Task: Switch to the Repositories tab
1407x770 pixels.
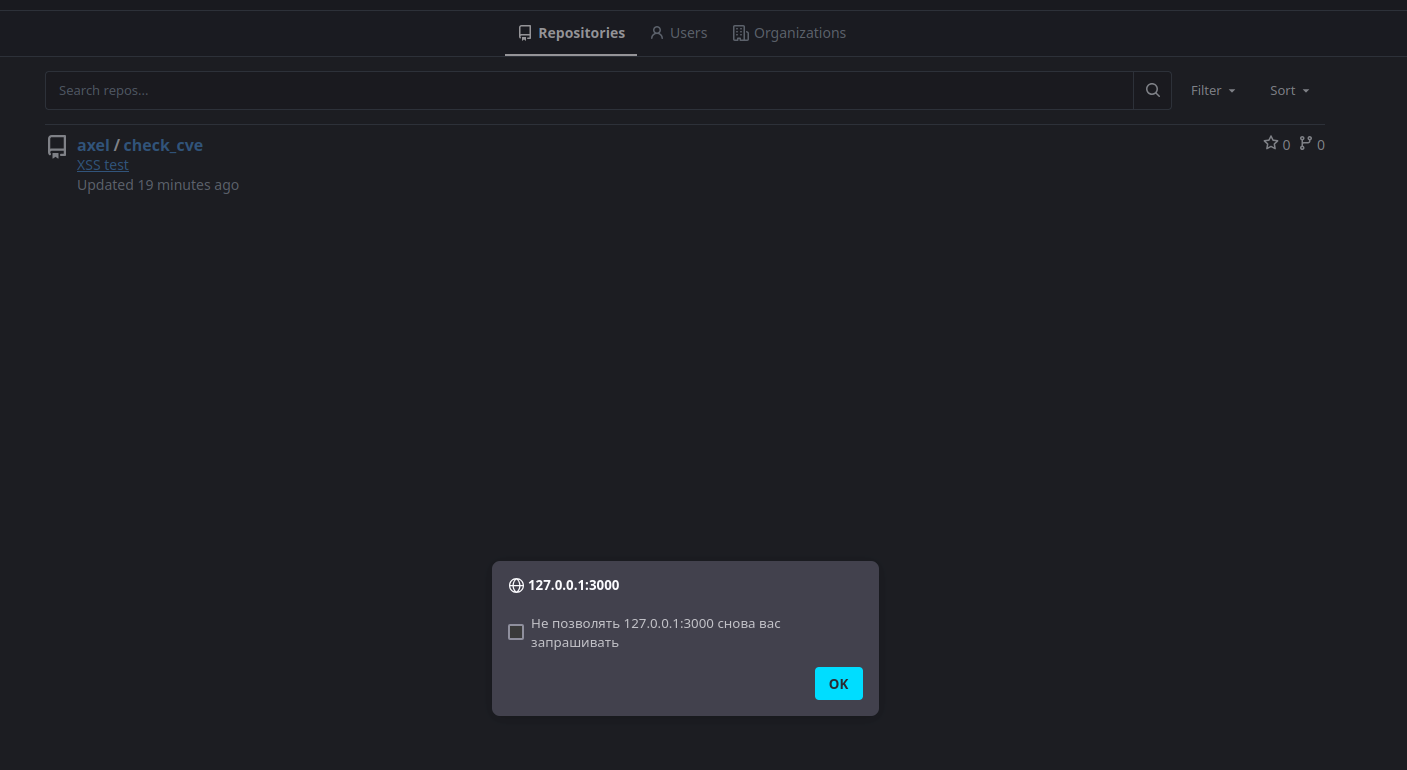Action: [571, 33]
